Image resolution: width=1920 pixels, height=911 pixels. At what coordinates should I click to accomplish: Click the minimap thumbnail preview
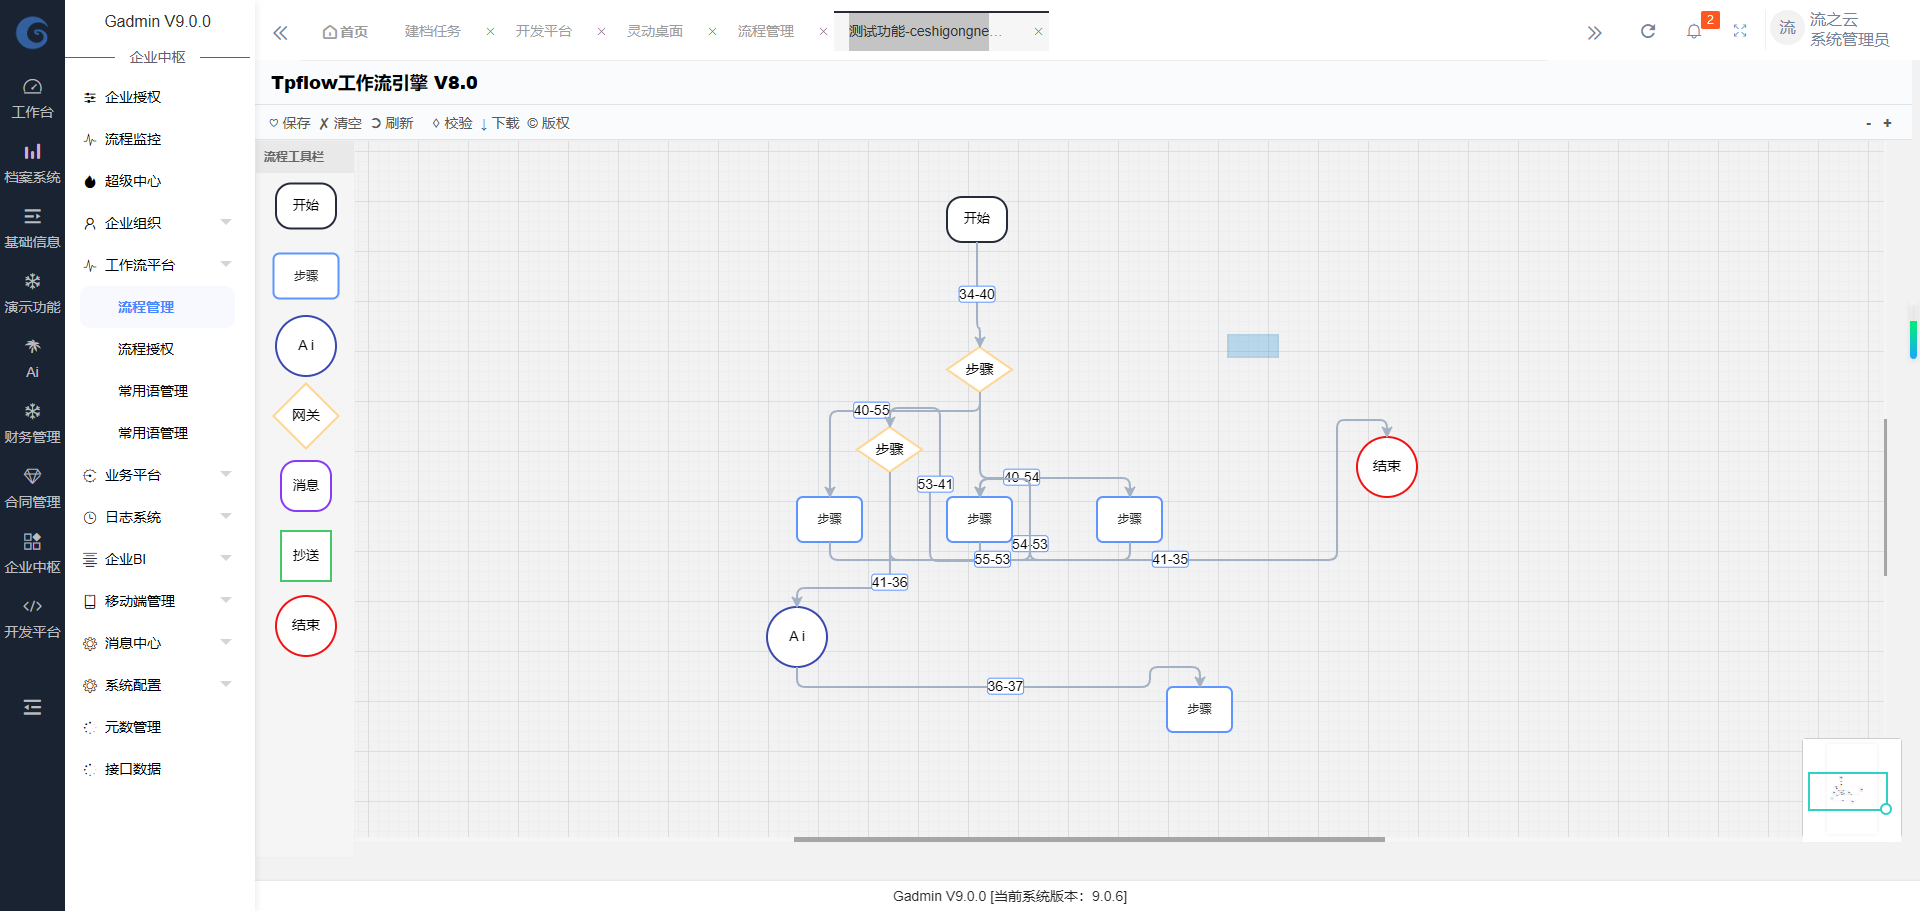pos(1846,791)
